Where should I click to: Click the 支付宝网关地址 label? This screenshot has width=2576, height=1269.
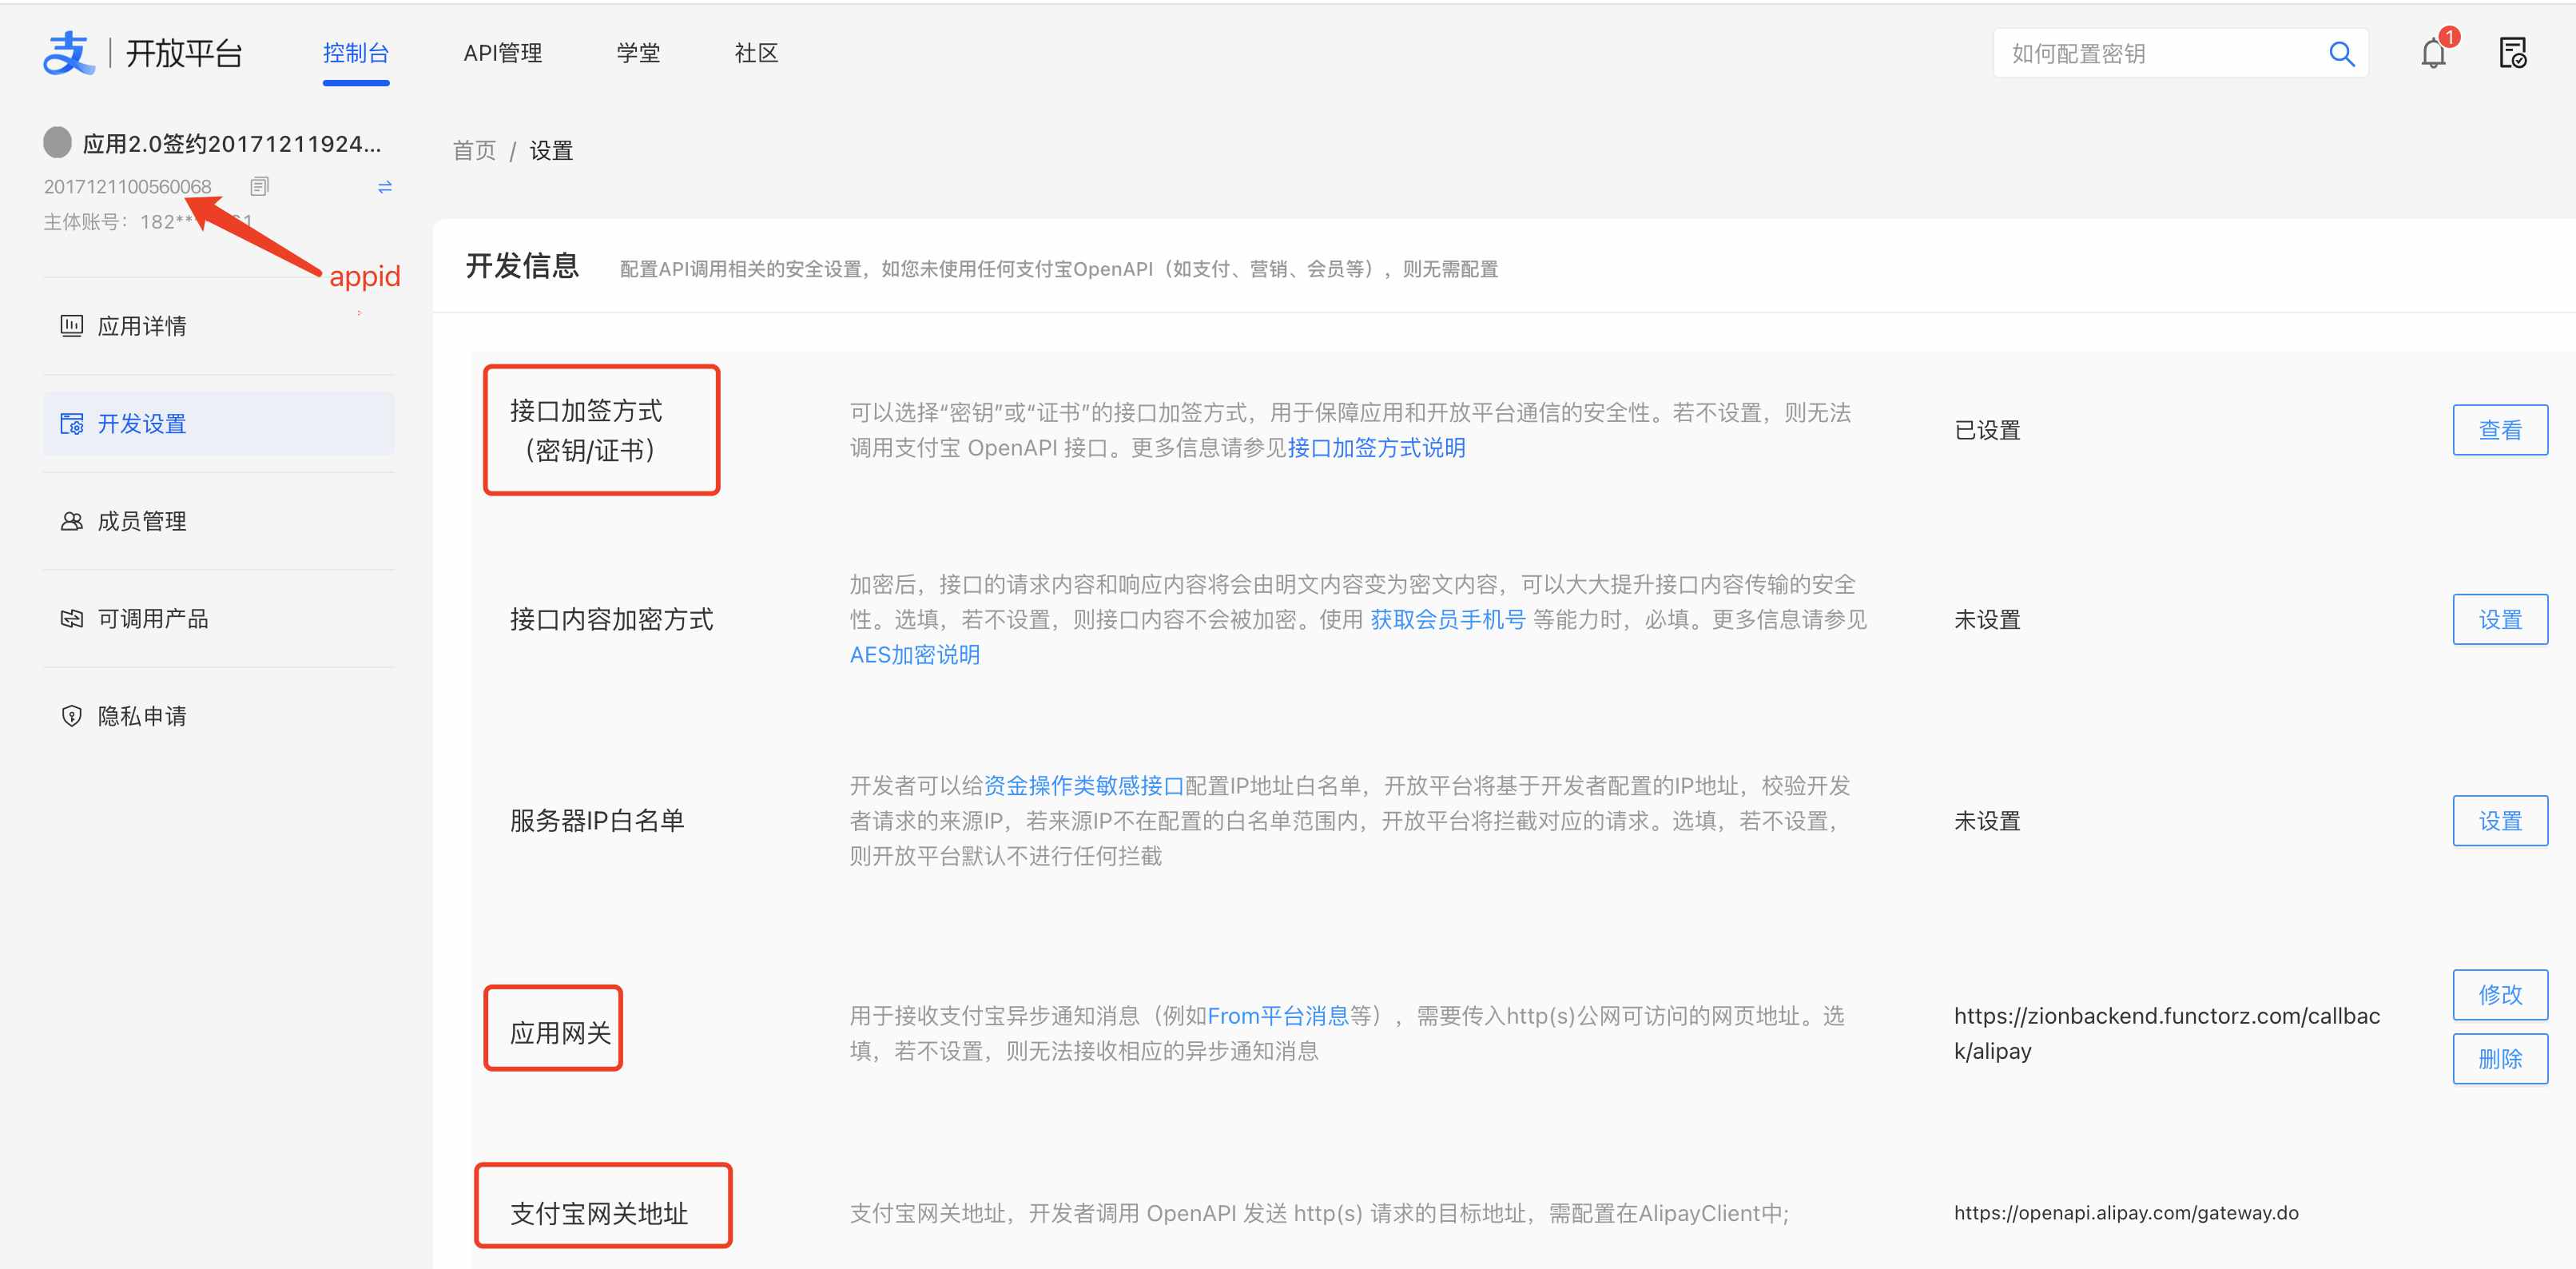coord(598,1214)
